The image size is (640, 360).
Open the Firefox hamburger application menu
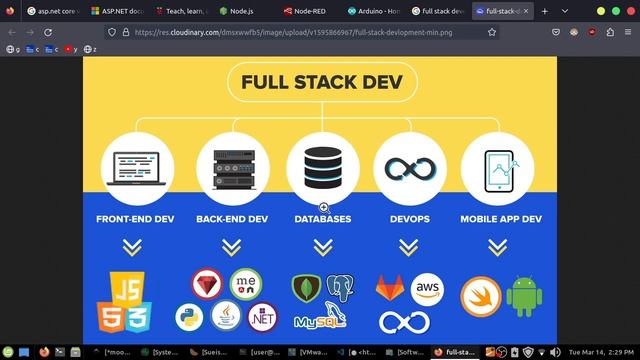tap(628, 32)
